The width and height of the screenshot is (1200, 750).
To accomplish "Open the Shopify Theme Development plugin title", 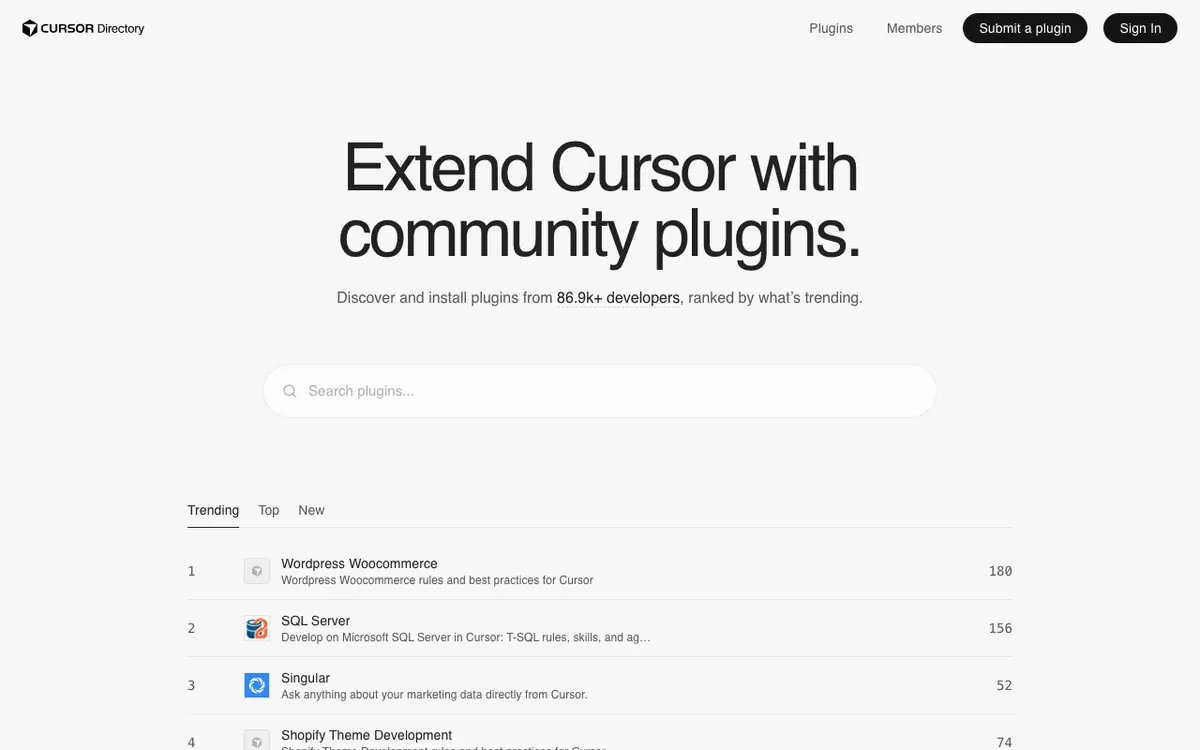I will click(x=366, y=735).
